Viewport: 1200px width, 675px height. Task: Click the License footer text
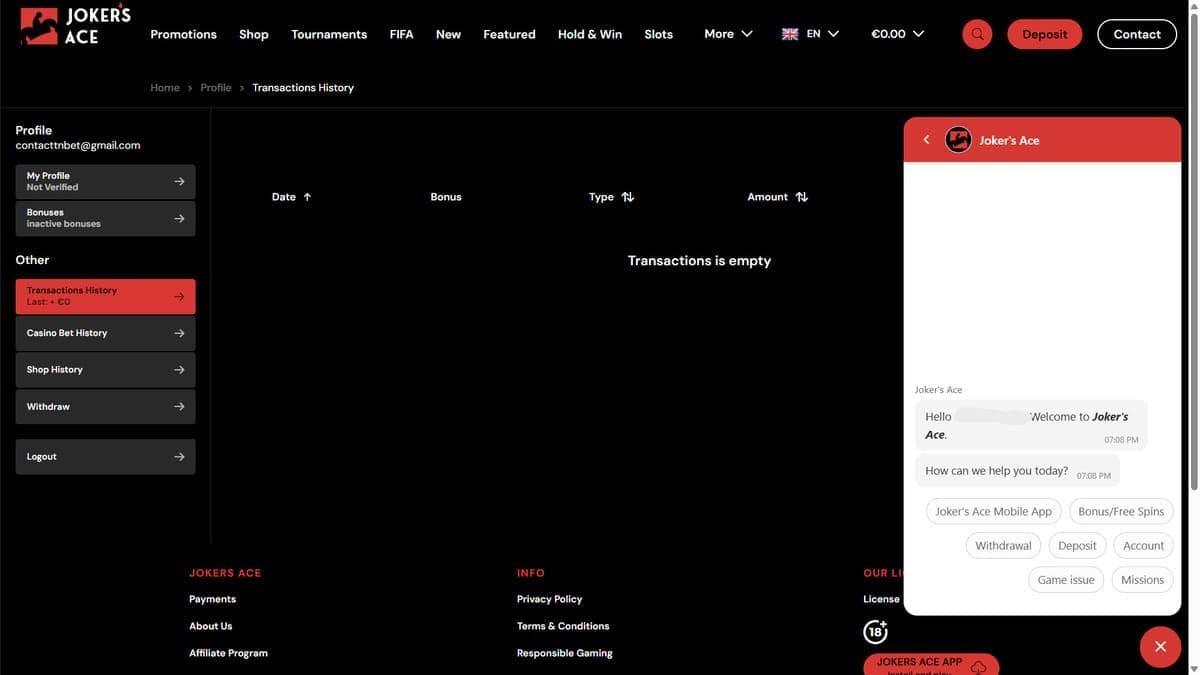(x=881, y=599)
